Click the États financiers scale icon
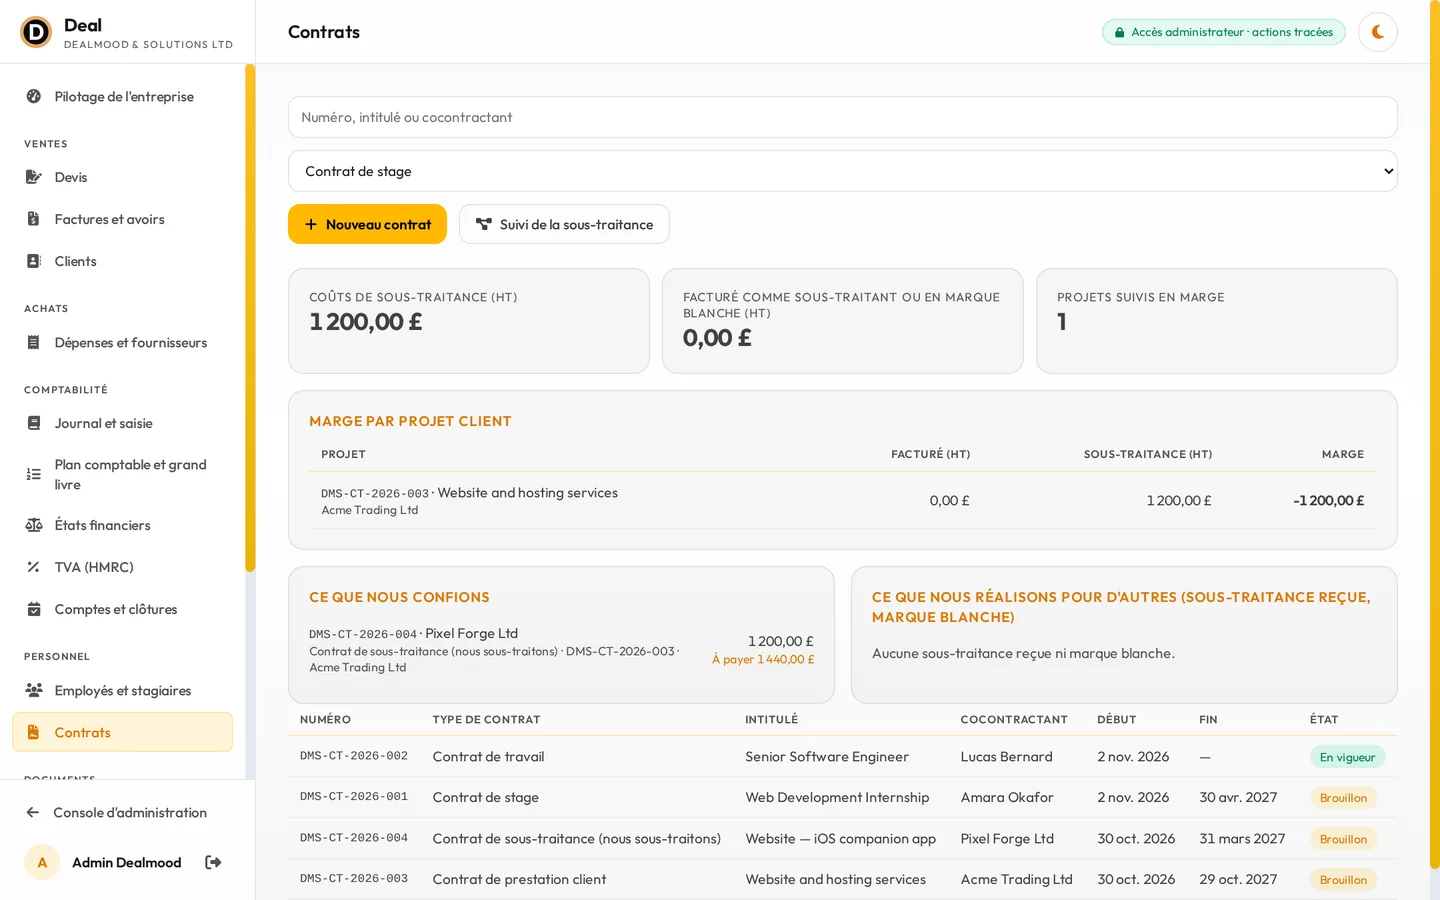Screen dimensions: 1440x900 [x=34, y=525]
